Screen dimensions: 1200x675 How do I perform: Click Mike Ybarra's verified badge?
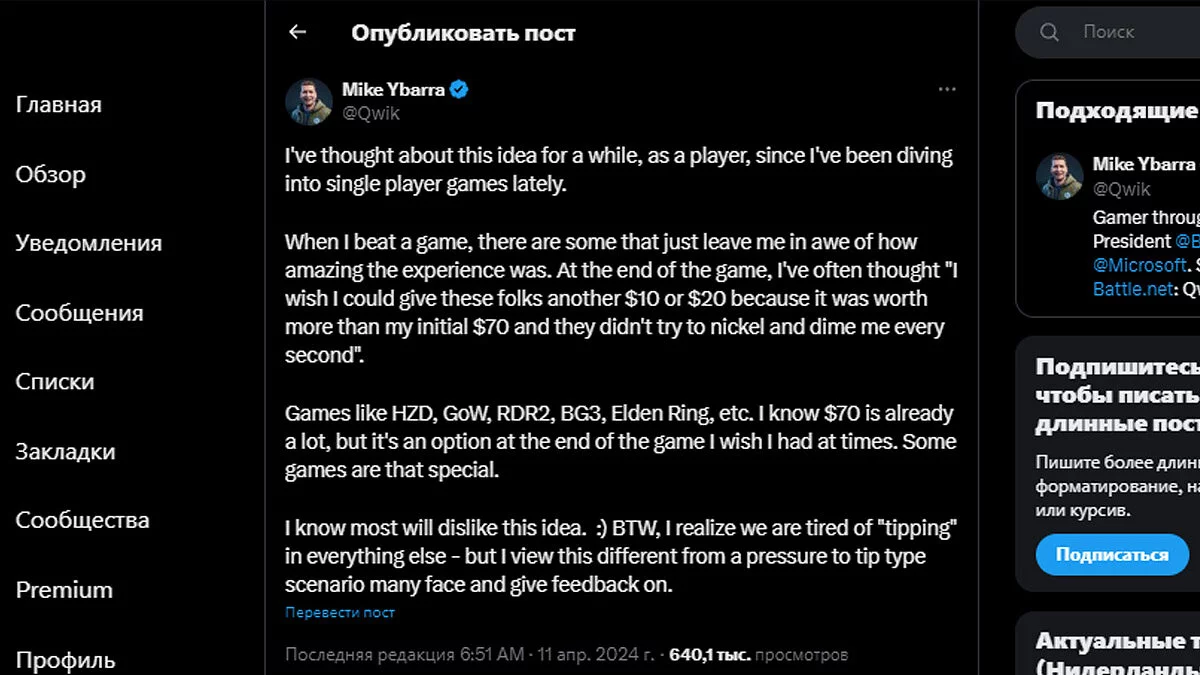coord(459,90)
